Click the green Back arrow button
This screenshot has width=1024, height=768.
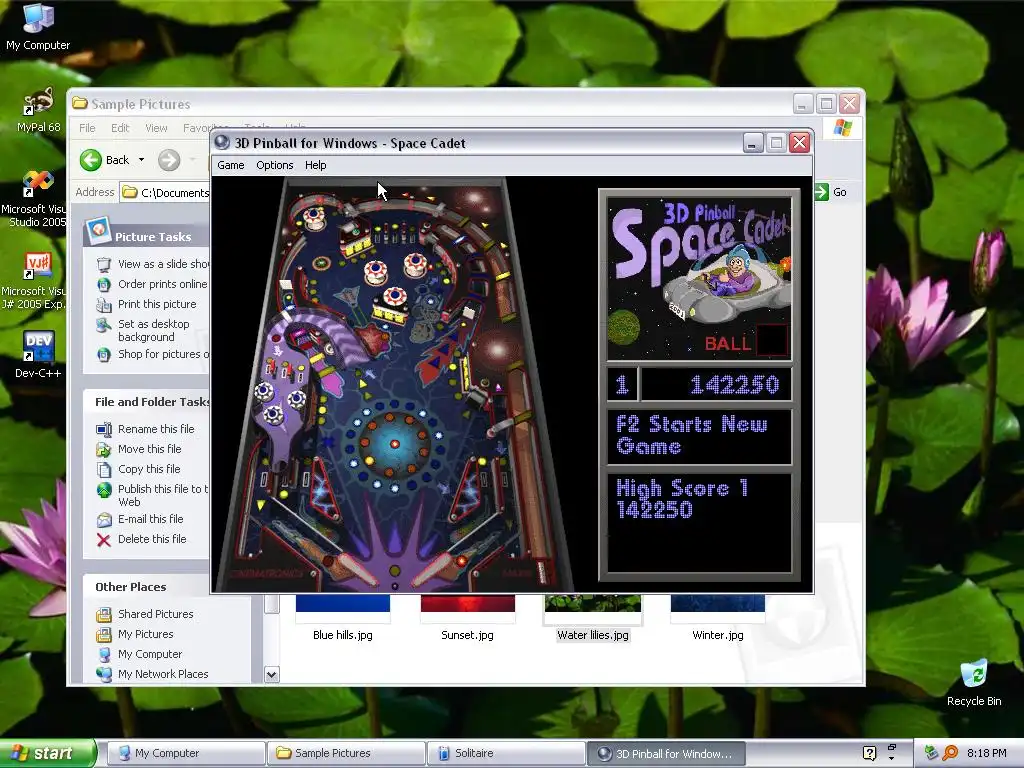tap(91, 160)
